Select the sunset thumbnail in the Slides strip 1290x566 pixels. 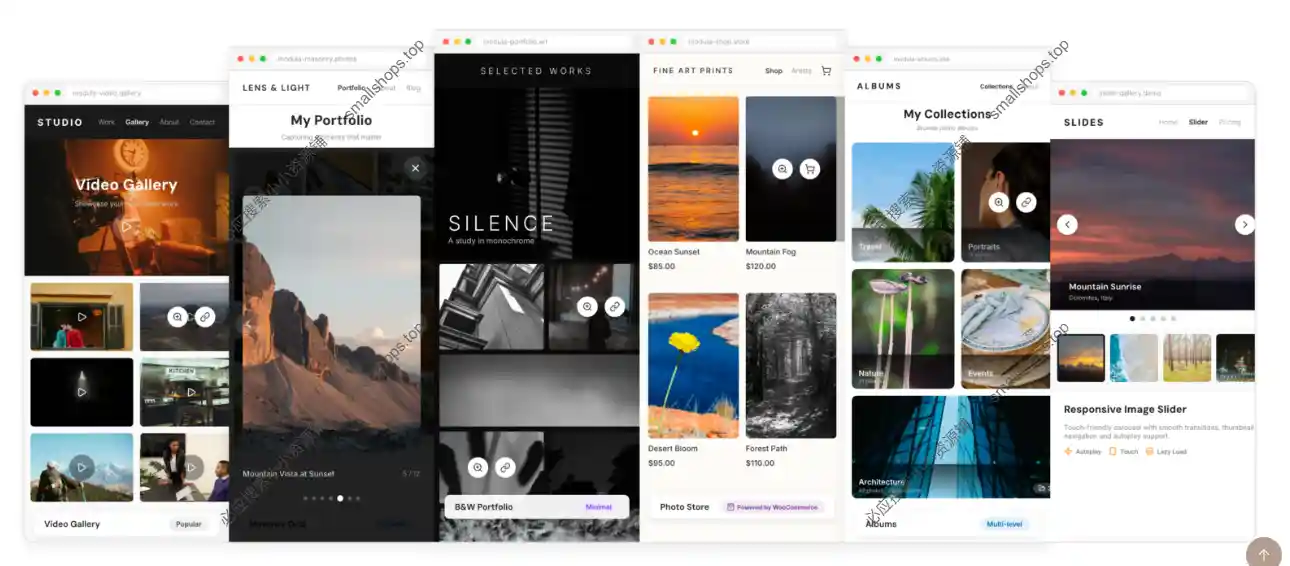click(x=1081, y=358)
